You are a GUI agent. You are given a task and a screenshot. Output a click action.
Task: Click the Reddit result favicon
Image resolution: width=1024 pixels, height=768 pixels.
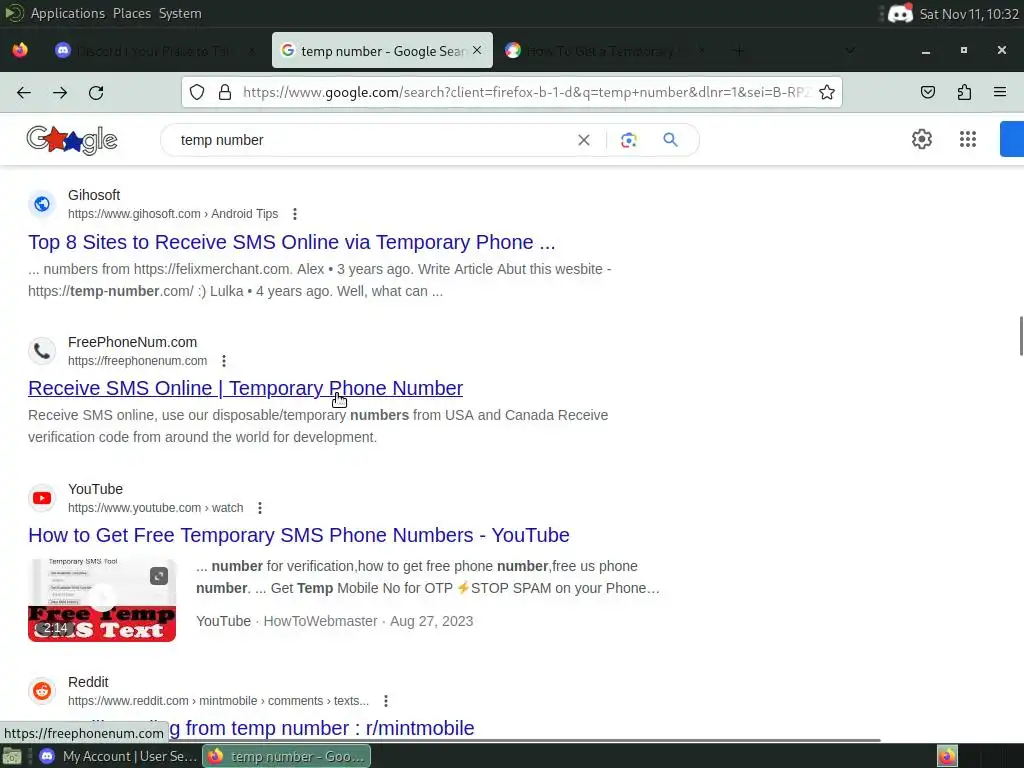[42, 691]
